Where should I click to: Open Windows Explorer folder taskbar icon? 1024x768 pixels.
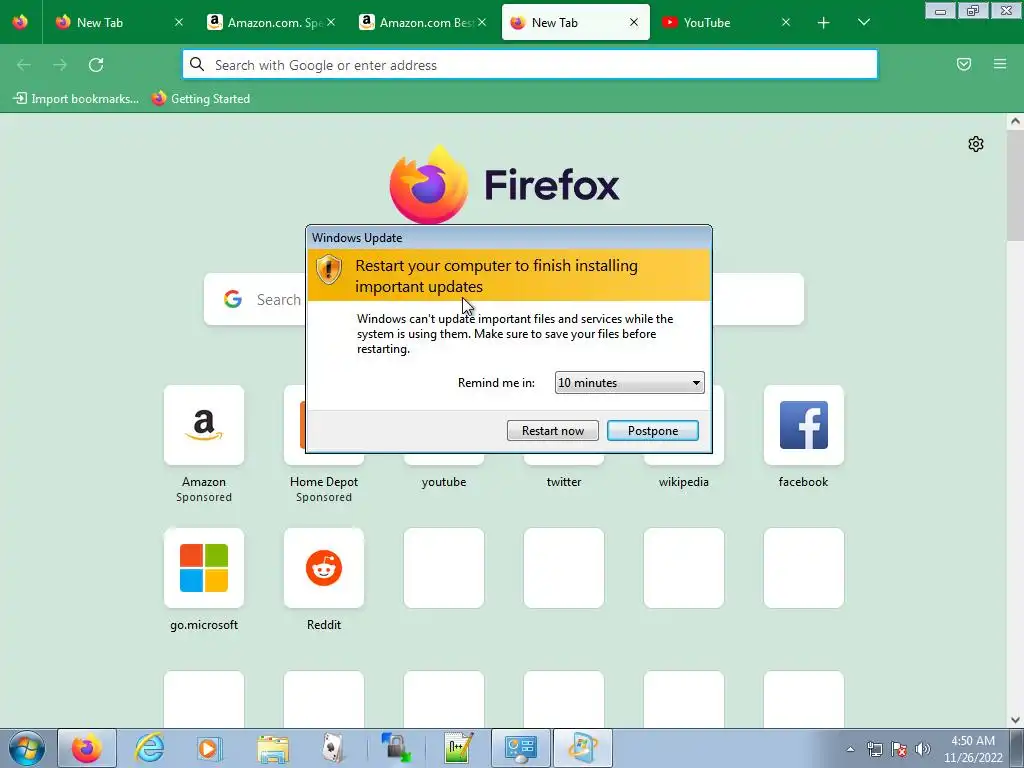[x=273, y=748]
